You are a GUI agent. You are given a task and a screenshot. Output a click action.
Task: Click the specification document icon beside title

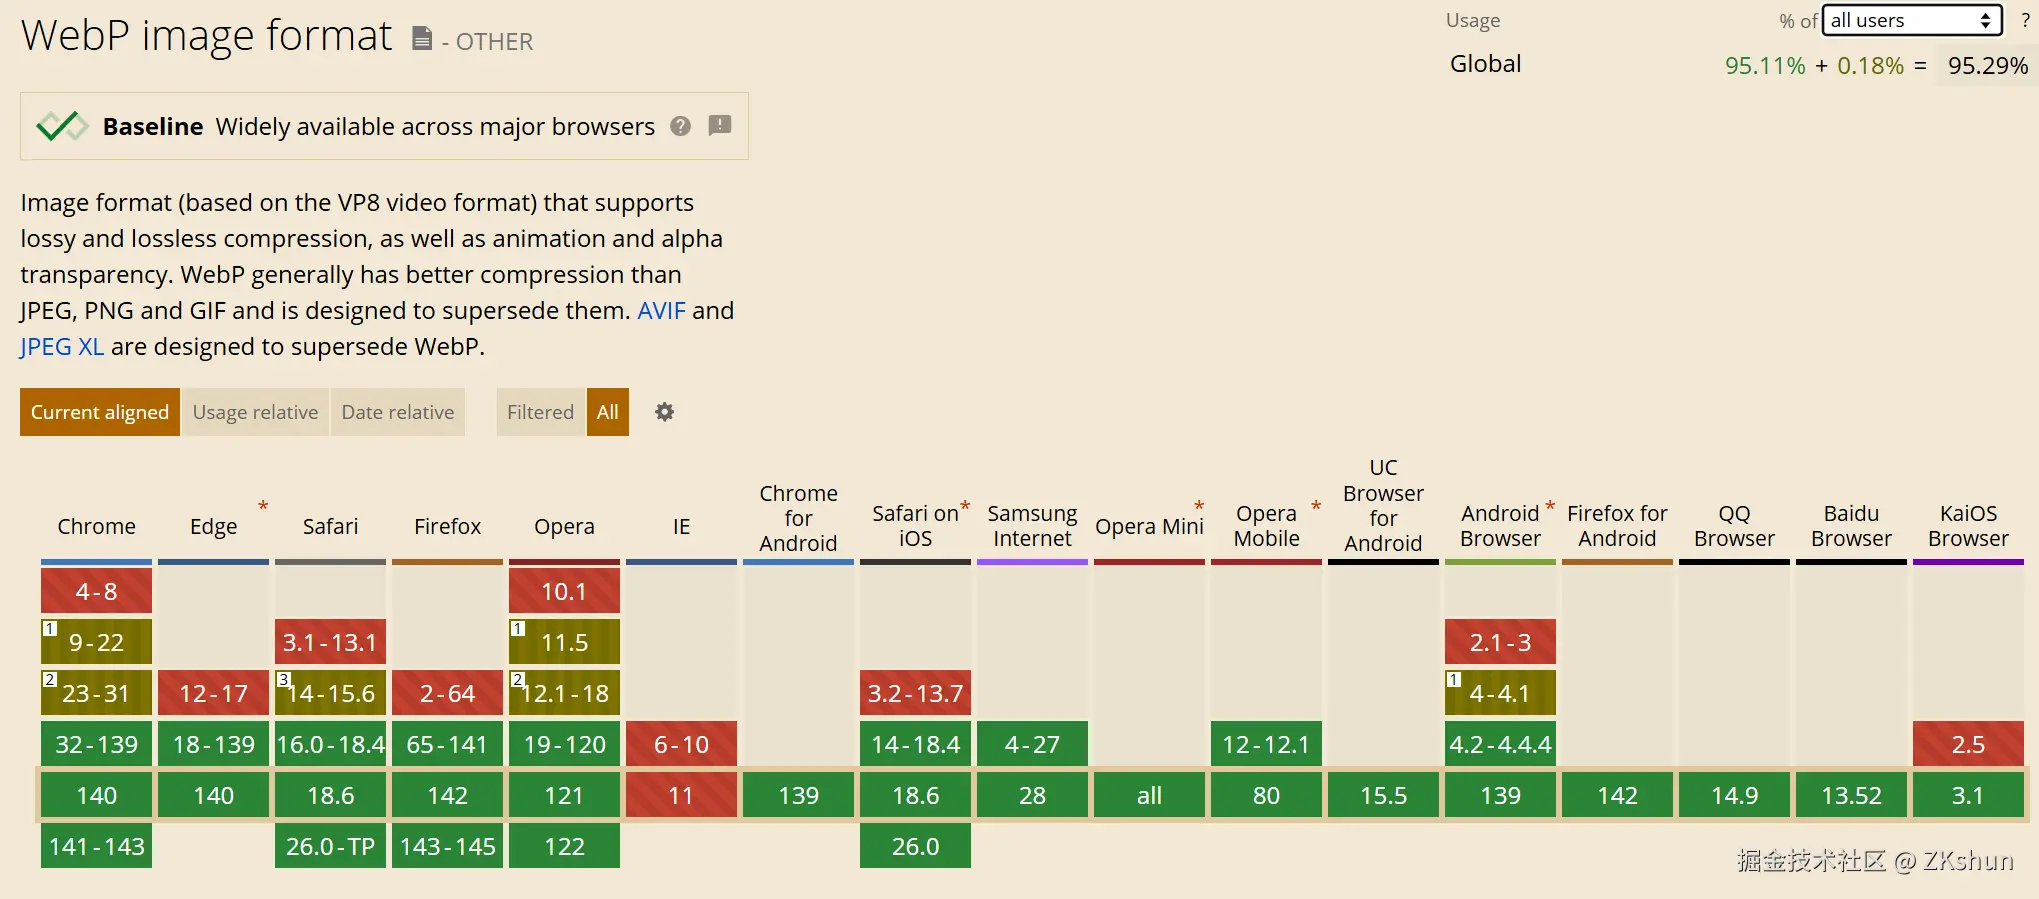[422, 39]
